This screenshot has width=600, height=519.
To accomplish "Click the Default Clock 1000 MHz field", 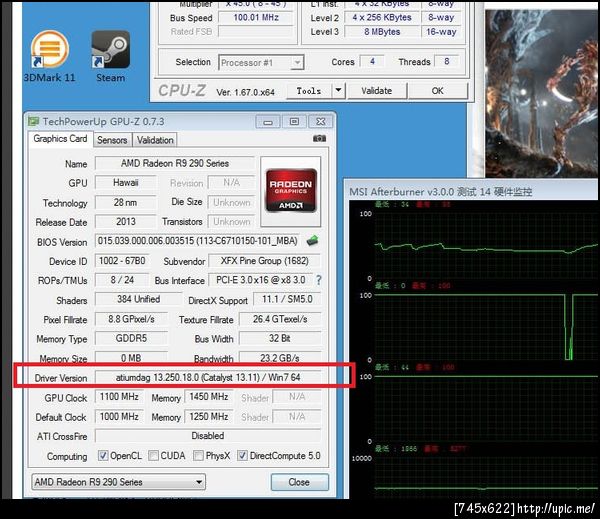I will click(x=119, y=416).
